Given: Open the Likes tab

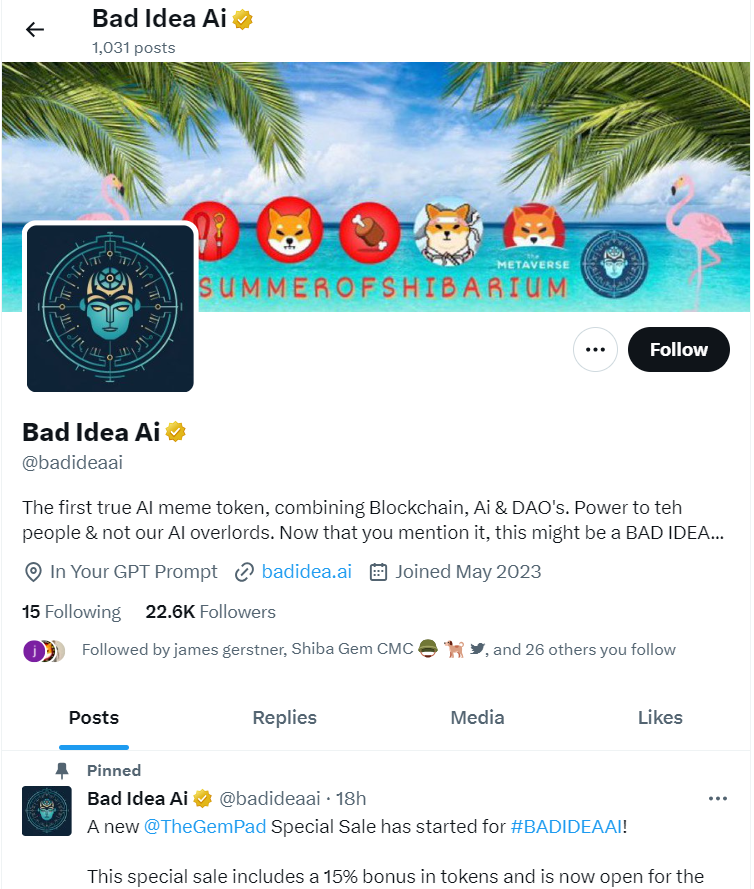Looking at the screenshot, I should click(662, 719).
